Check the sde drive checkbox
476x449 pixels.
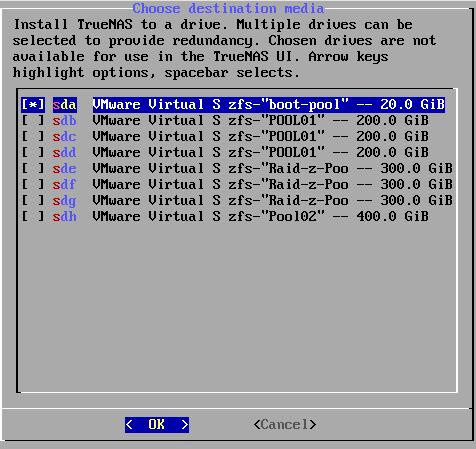[33, 169]
